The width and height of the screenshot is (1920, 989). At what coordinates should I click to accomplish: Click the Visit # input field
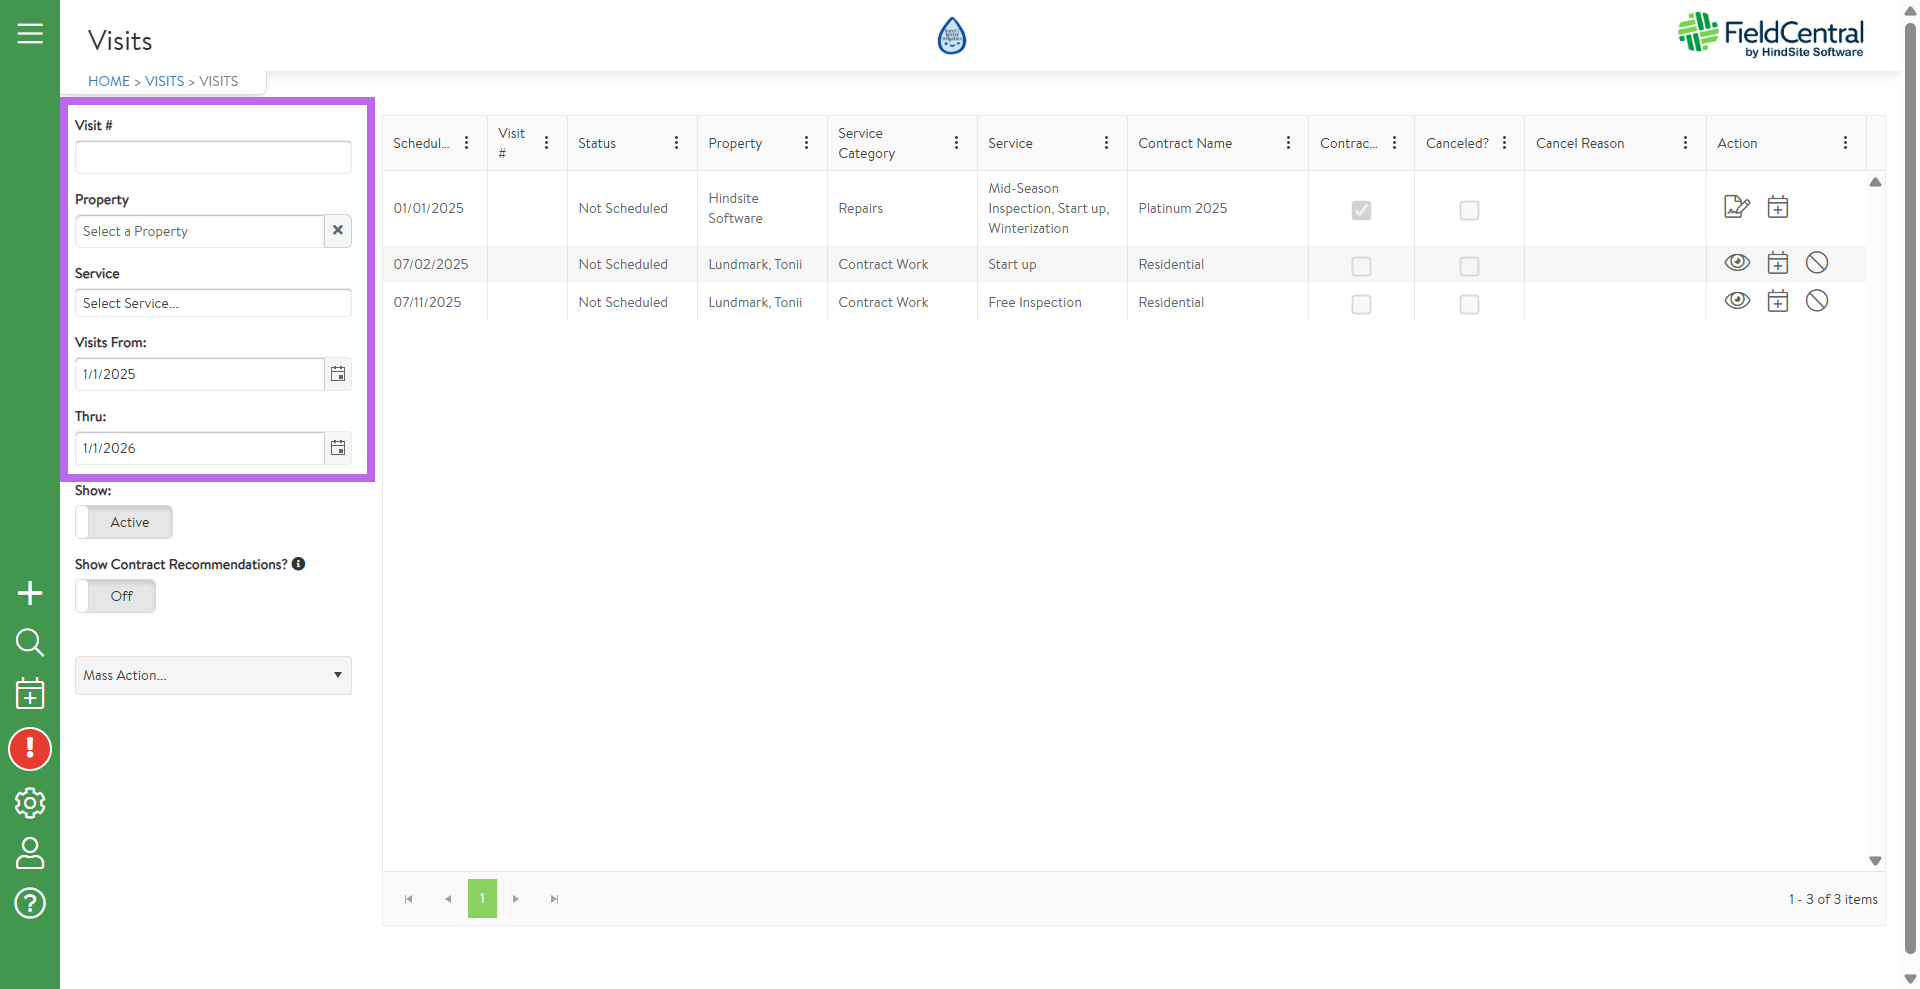click(213, 157)
